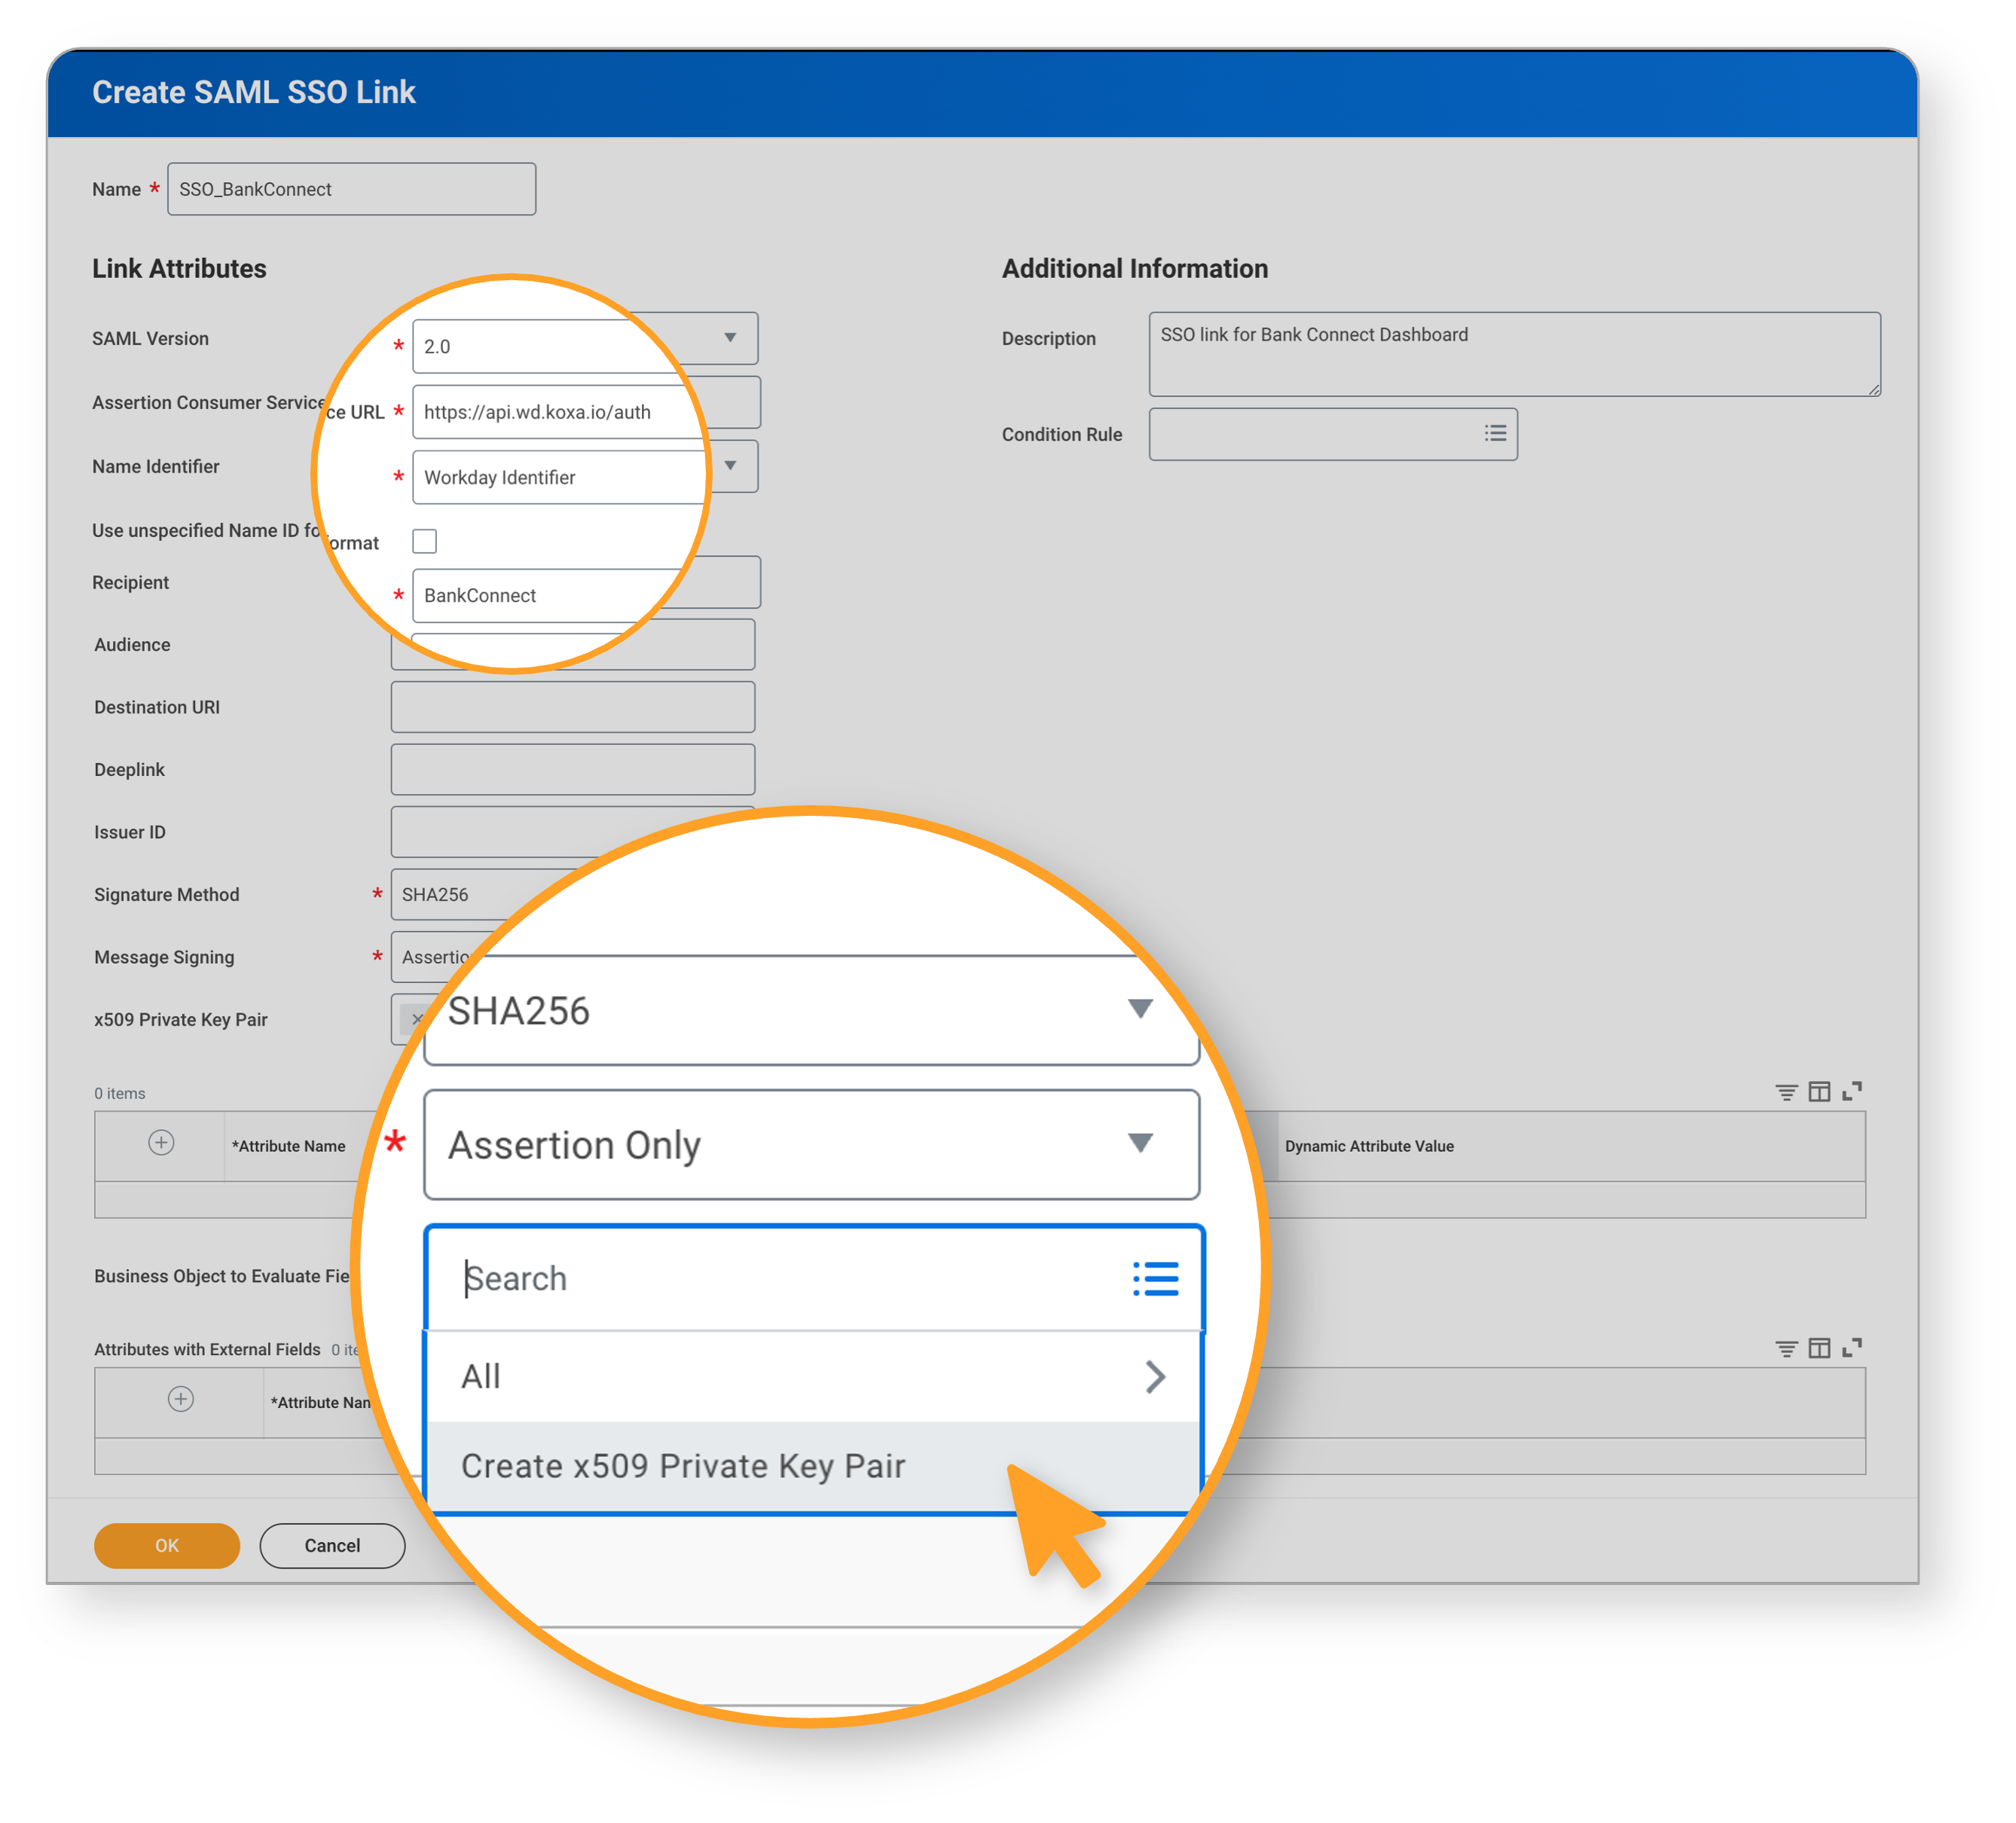Click the Name field containing SSO_BankConnect

351,189
